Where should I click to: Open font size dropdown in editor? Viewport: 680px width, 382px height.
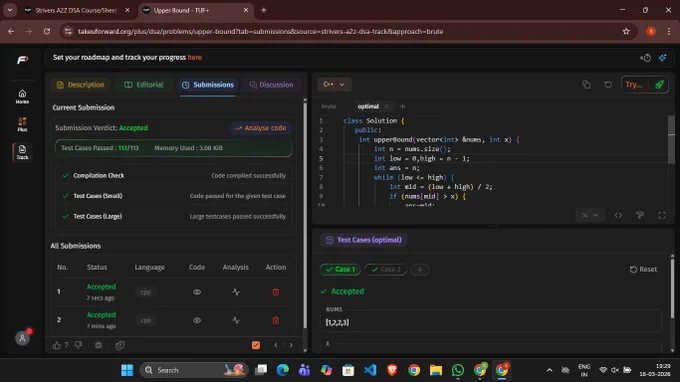tap(590, 215)
